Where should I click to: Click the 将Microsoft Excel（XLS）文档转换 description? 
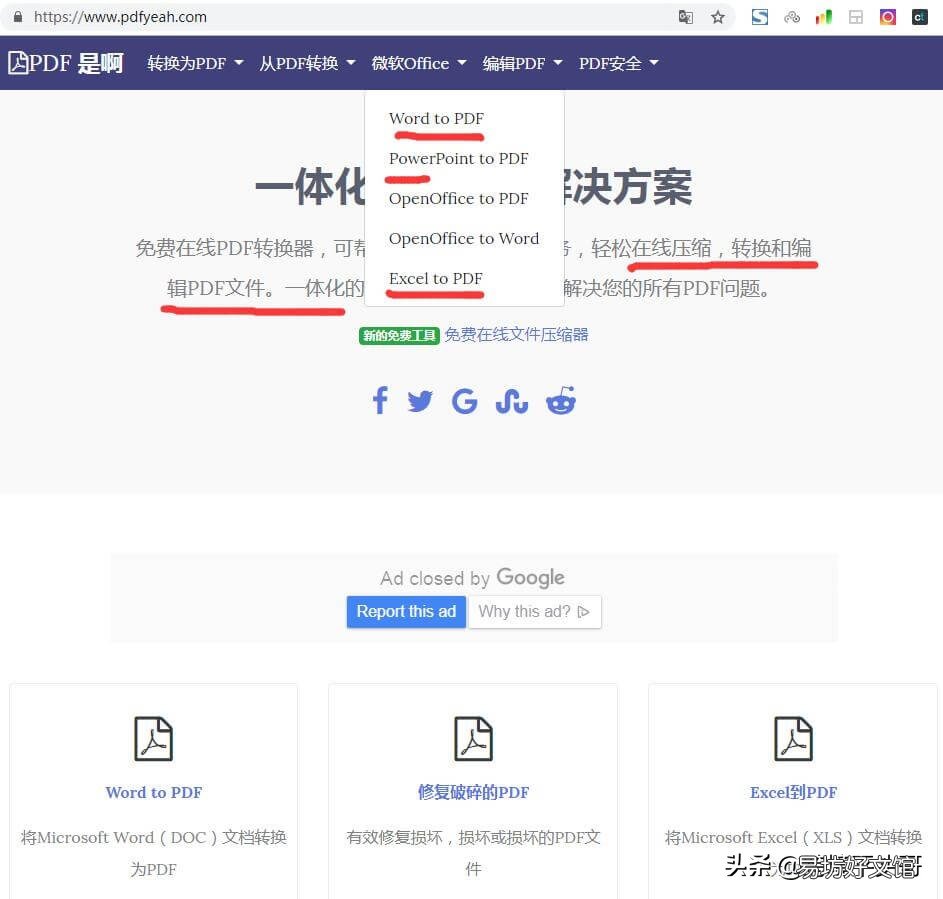[793, 837]
